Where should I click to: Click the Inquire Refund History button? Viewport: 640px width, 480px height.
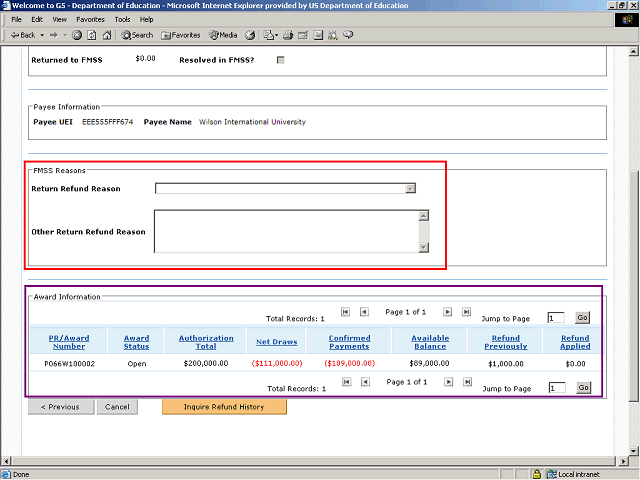[224, 407]
